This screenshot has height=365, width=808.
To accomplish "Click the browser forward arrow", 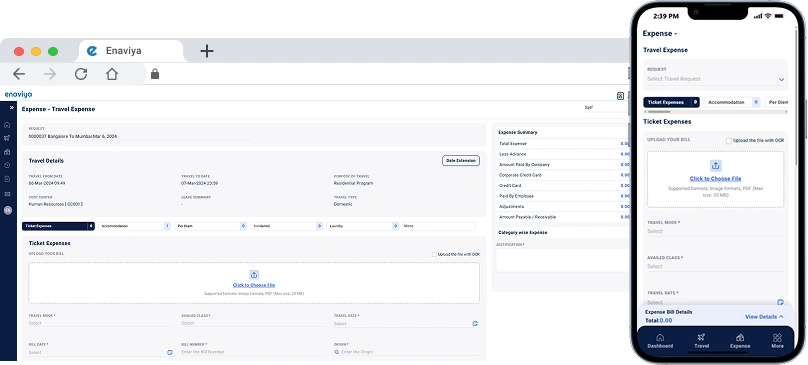I will point(50,74).
